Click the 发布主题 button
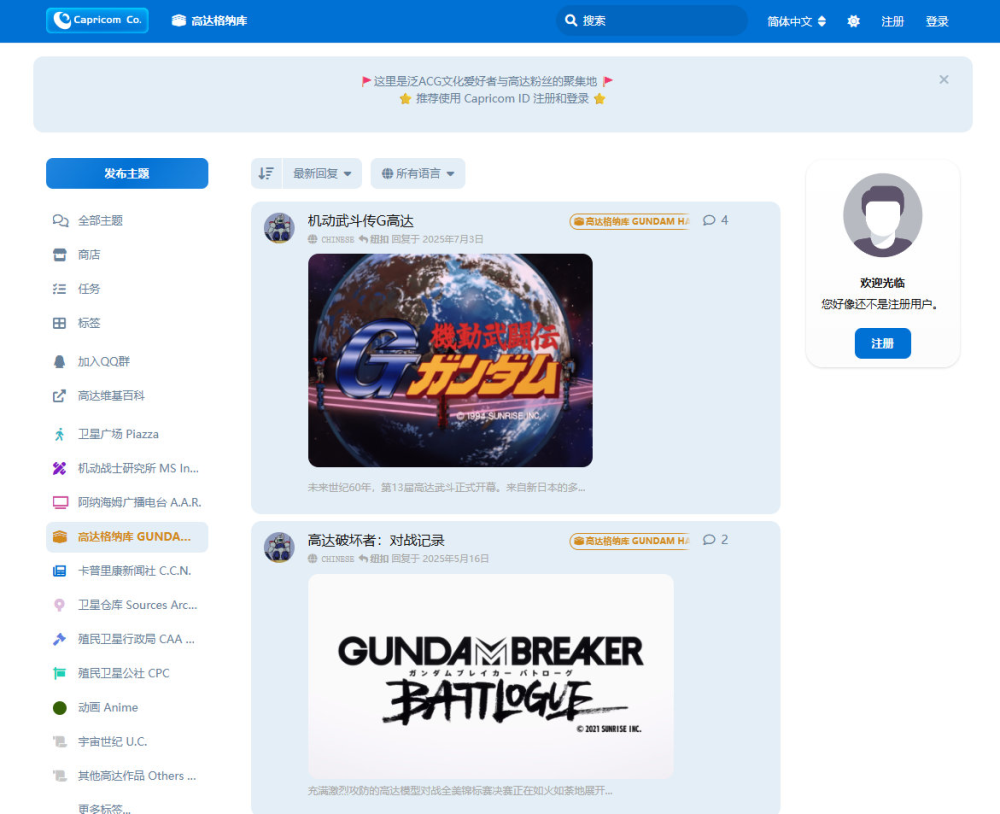Viewport: 1000px width, 814px height. pyautogui.click(x=127, y=173)
